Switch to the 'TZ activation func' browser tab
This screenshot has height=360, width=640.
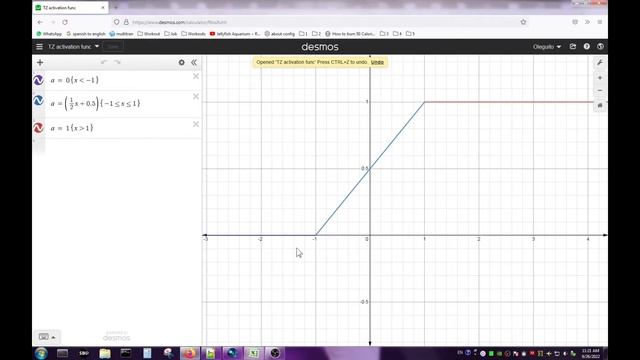pyautogui.click(x=70, y=7)
